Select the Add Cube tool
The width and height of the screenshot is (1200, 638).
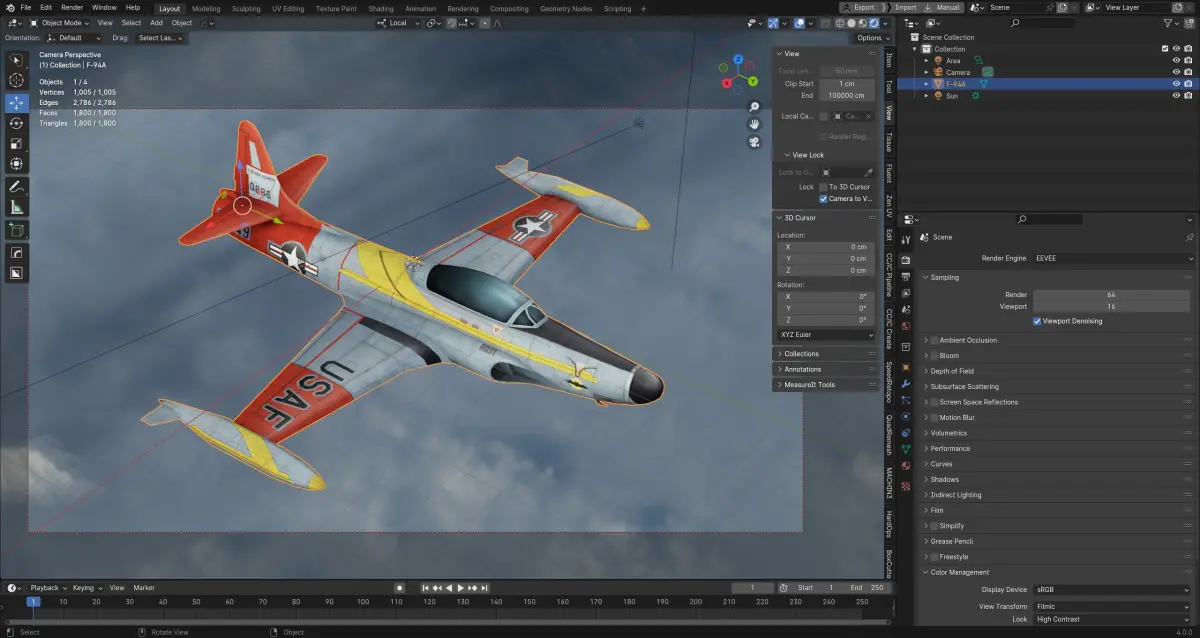coord(16,231)
